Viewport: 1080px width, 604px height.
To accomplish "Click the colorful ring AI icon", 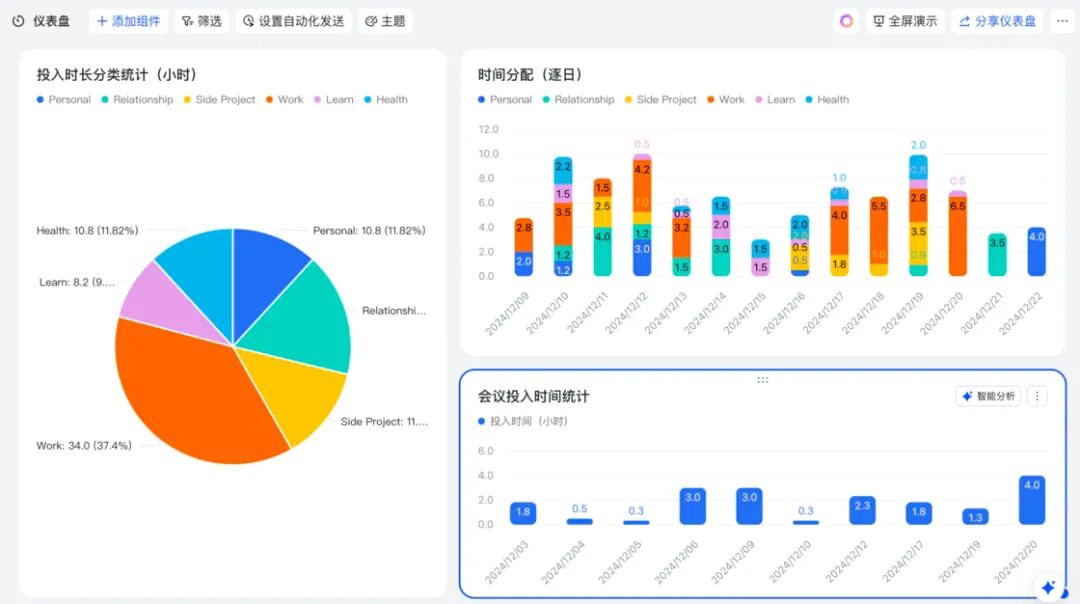I will tap(847, 21).
